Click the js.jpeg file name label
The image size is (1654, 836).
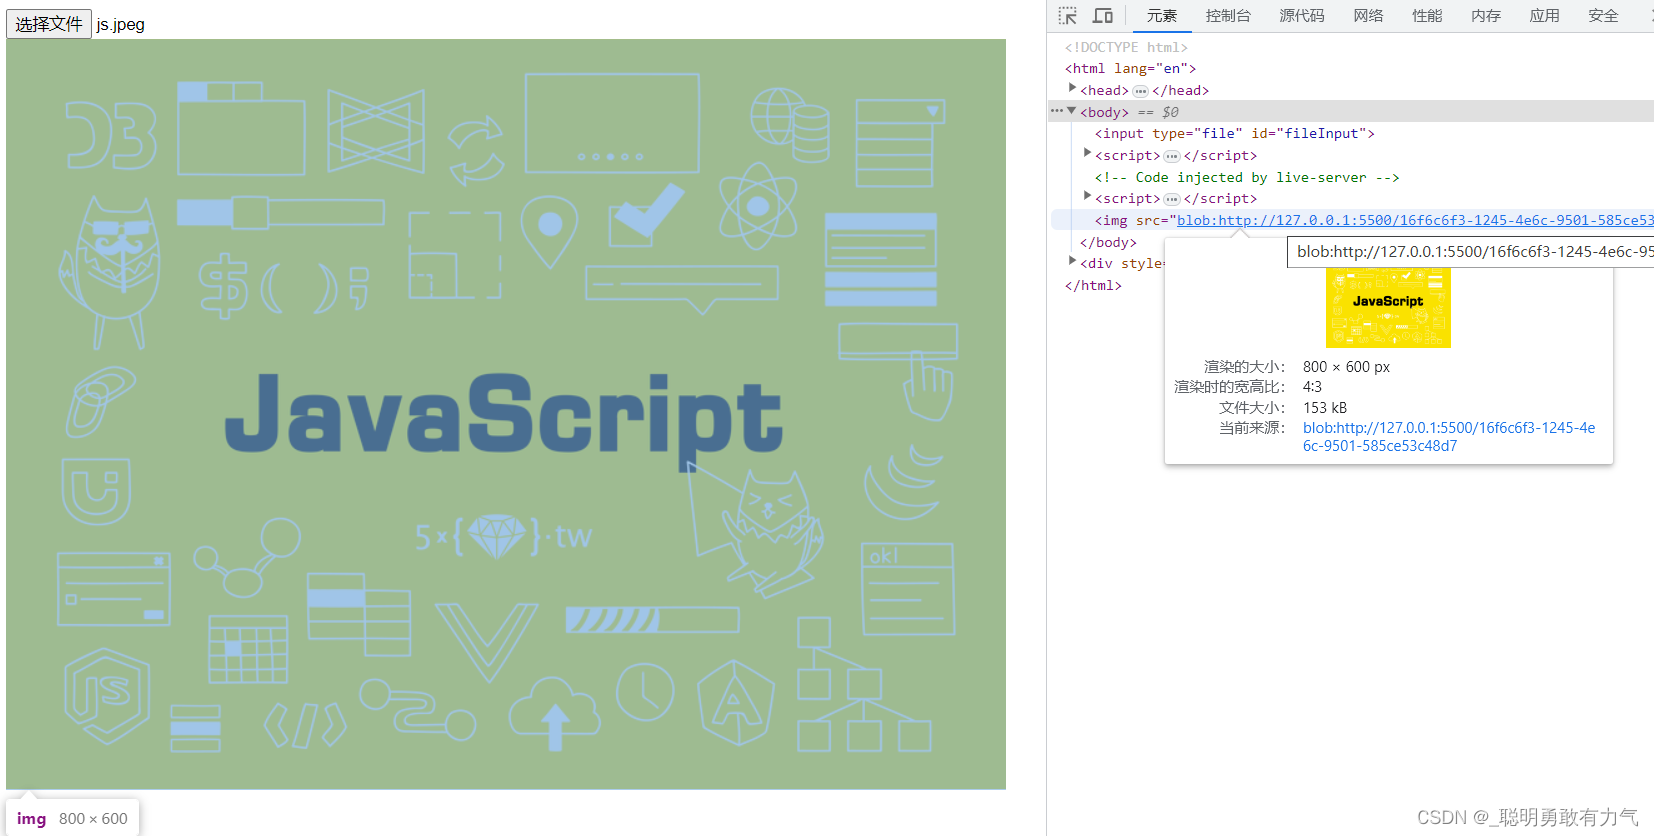[121, 25]
